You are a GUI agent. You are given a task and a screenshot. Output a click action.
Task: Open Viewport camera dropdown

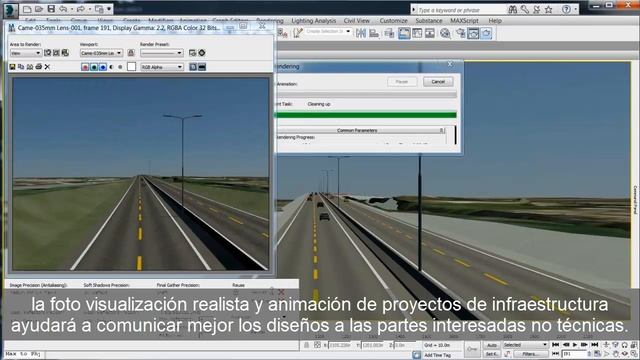(101, 53)
